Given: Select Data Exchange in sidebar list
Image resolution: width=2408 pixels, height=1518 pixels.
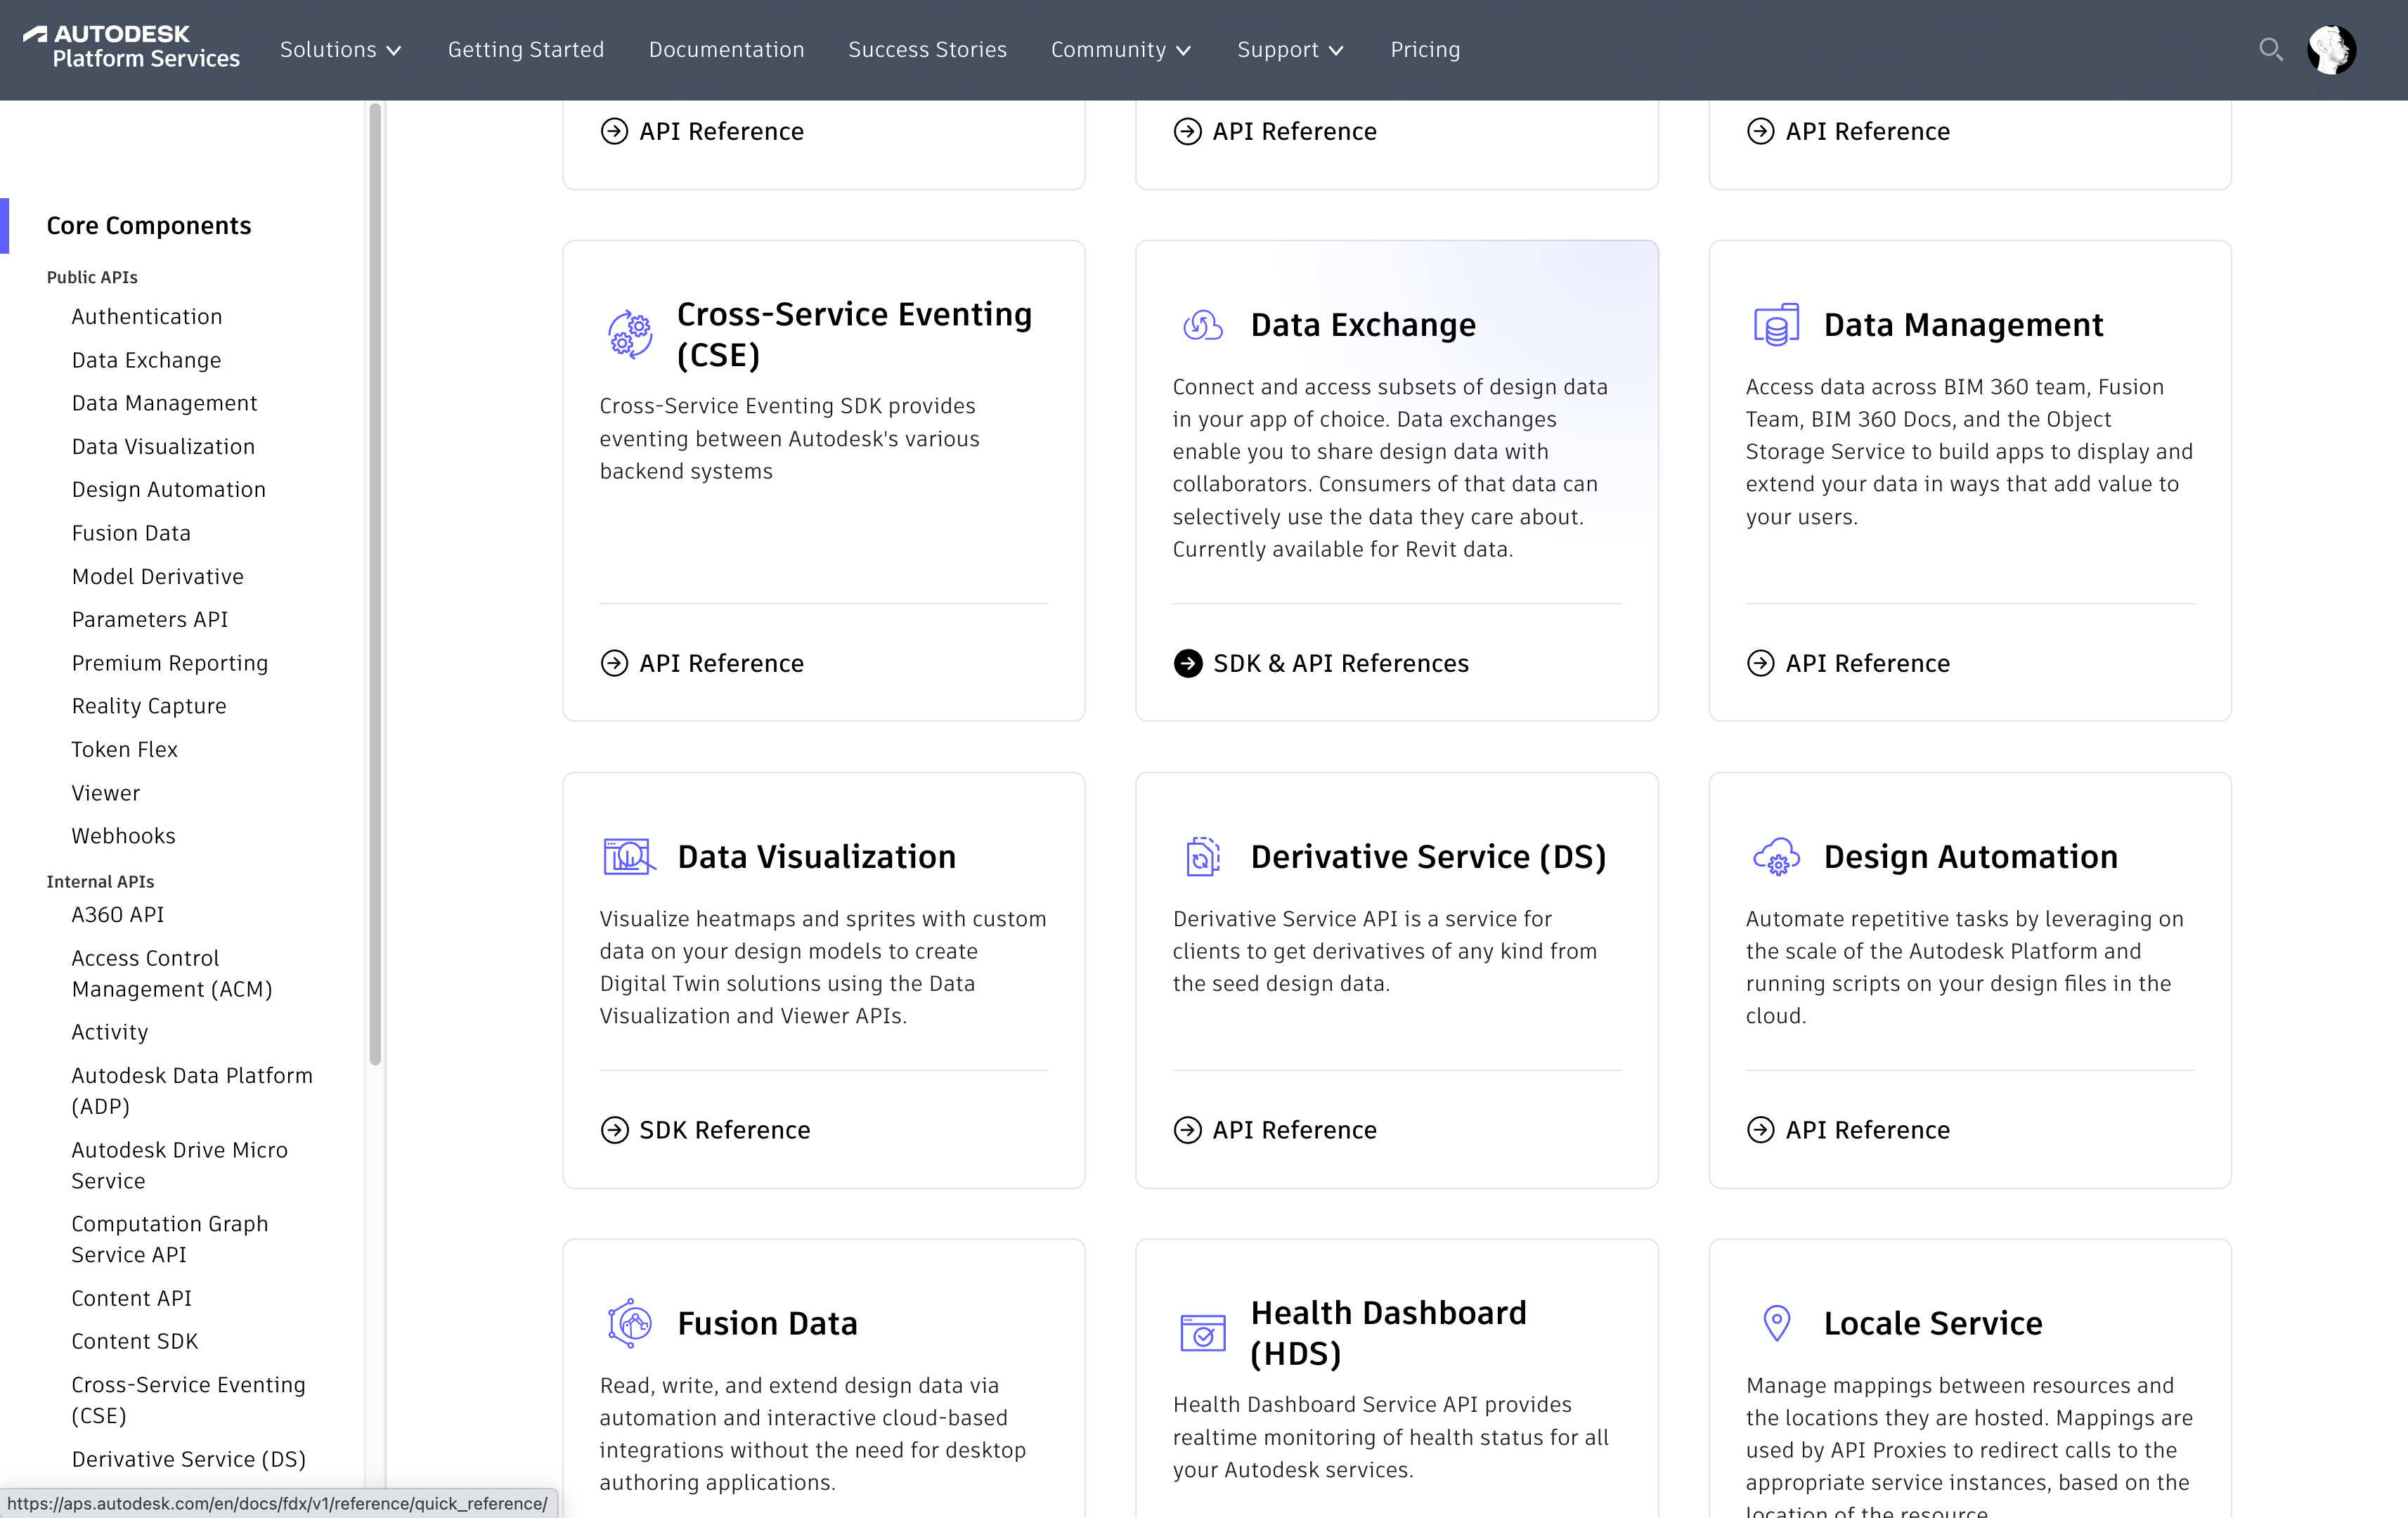Looking at the screenshot, I should [x=146, y=360].
